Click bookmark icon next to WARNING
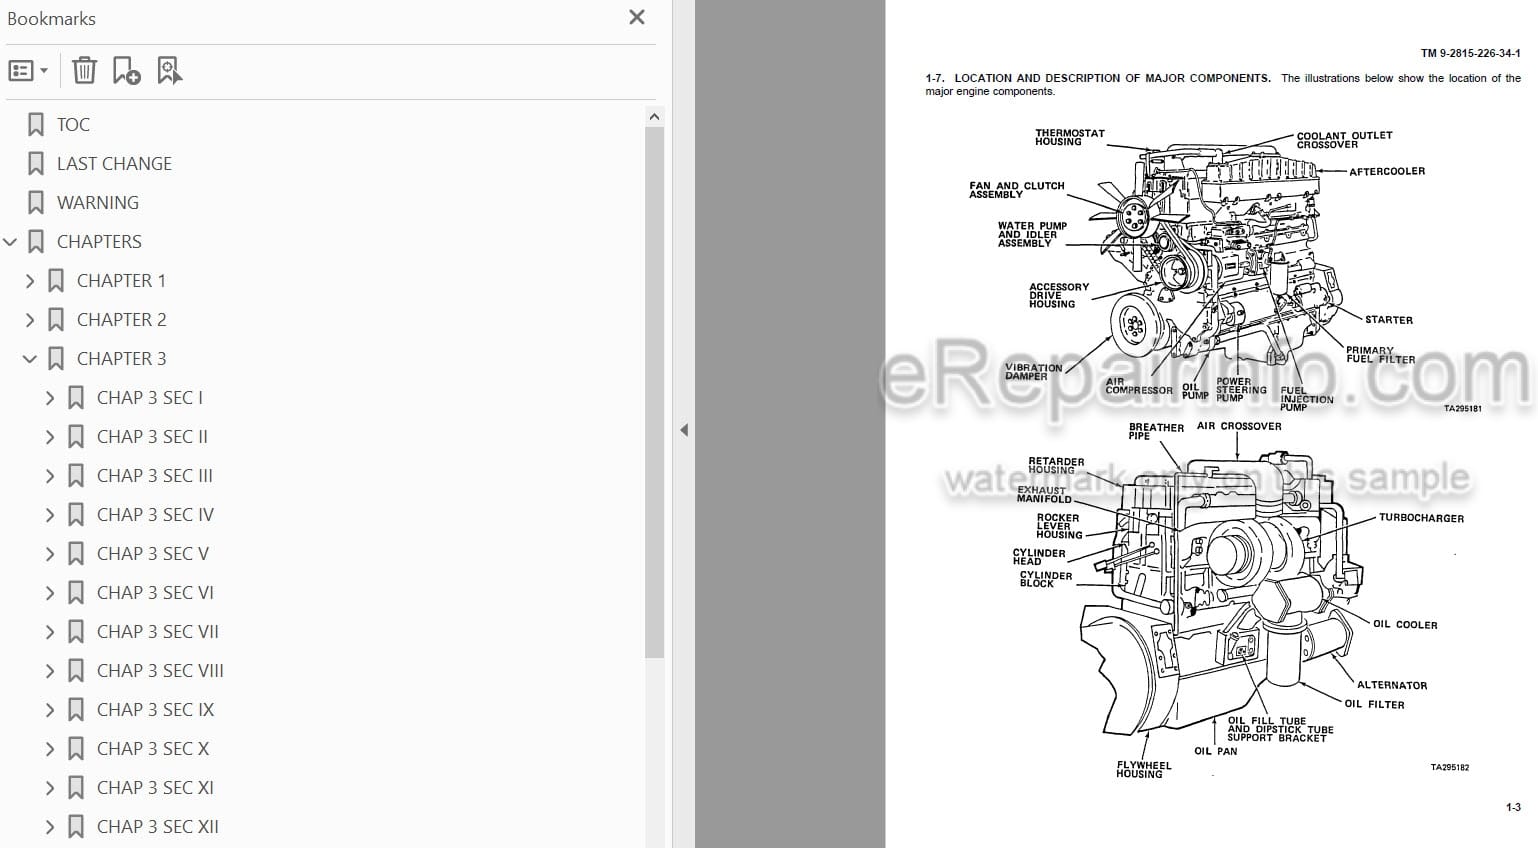1538x848 pixels. 36,203
